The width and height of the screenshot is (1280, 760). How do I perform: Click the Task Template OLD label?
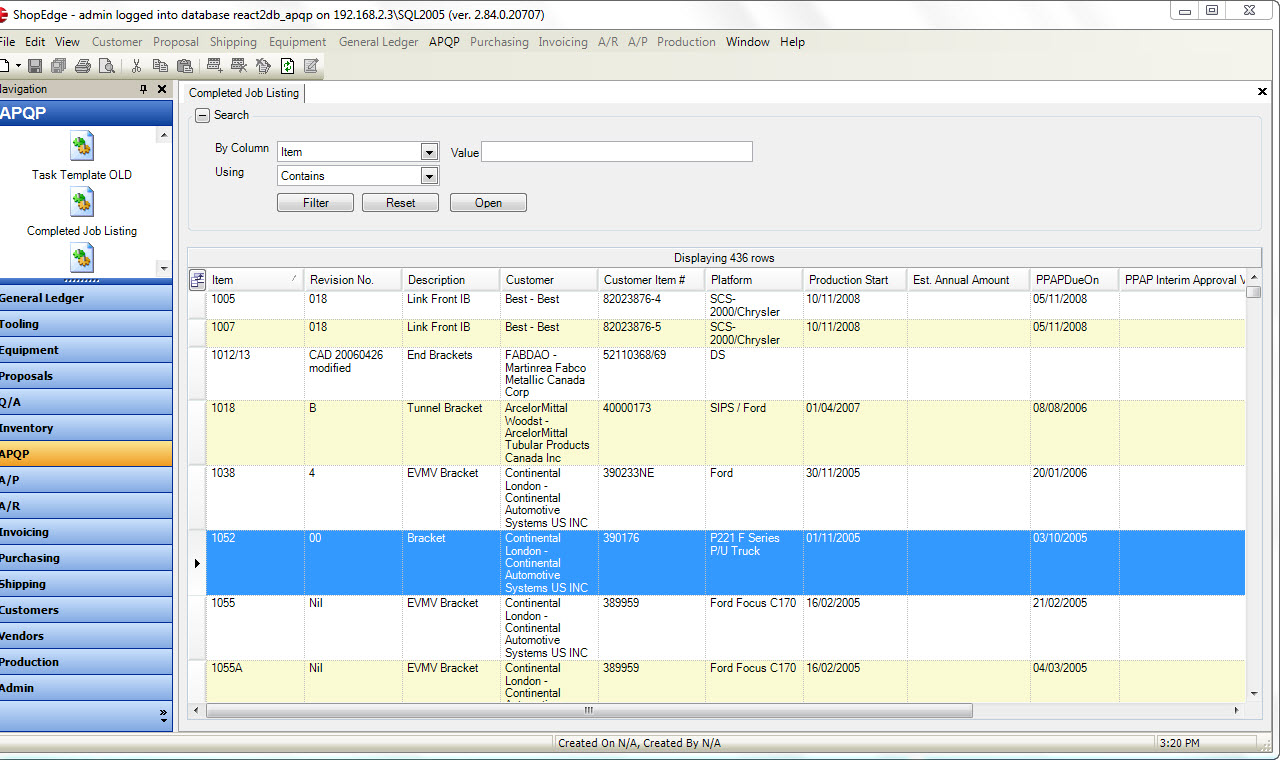click(82, 175)
